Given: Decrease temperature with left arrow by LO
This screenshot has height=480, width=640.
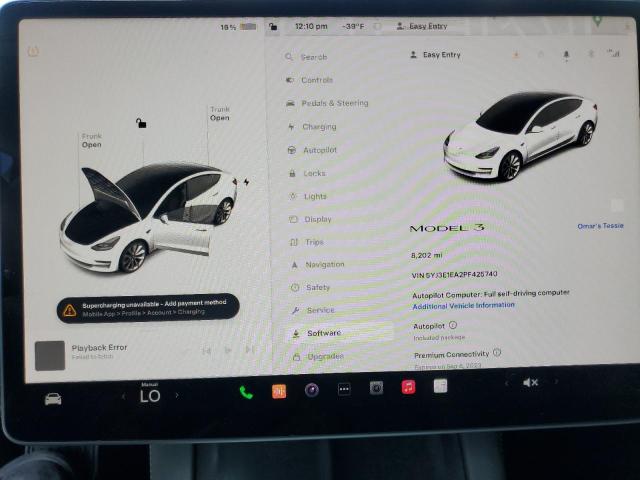Looking at the screenshot, I should tap(123, 396).
